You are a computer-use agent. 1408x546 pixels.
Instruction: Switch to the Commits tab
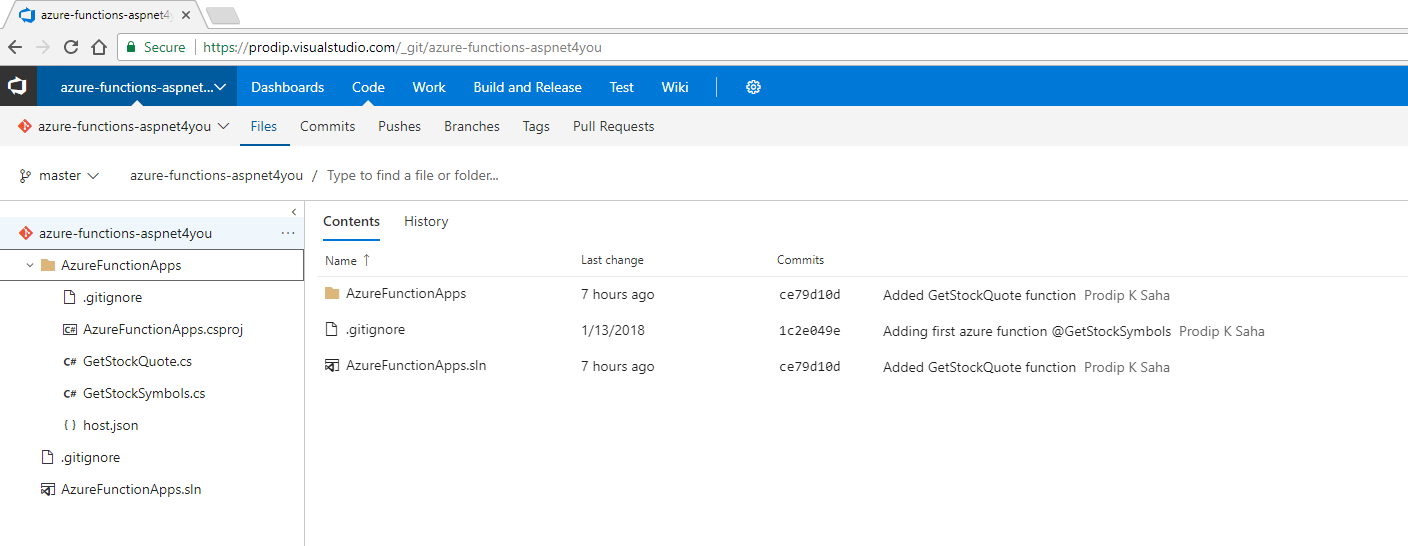(328, 126)
